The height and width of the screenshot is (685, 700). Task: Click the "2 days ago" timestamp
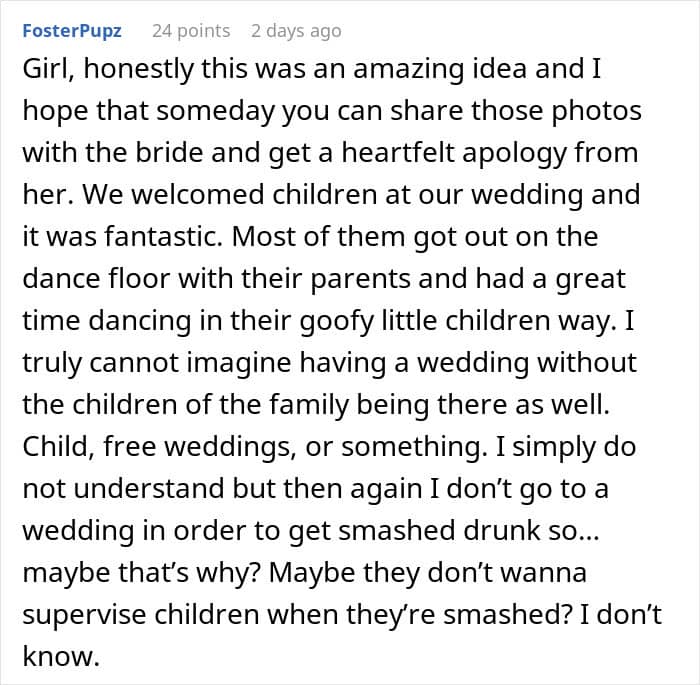296,31
